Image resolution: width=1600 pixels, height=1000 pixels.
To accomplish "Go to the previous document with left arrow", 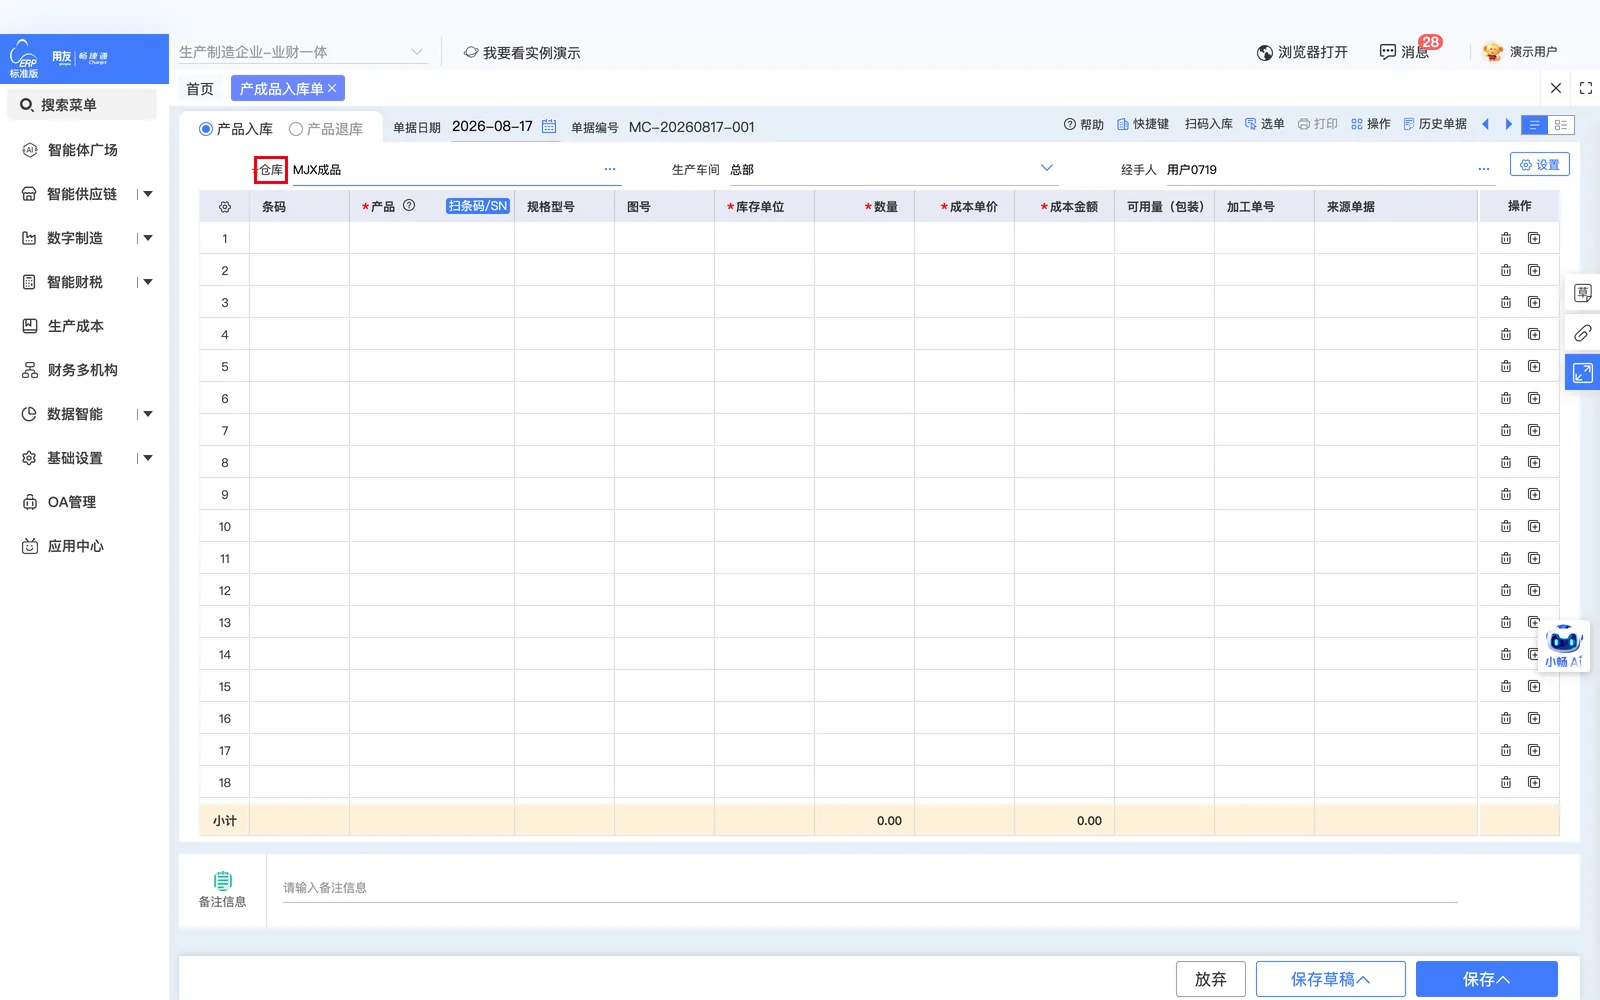I will coord(1485,124).
